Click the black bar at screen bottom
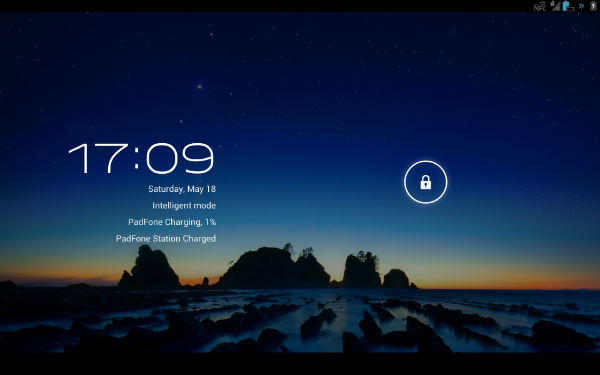This screenshot has height=375, width=600. point(300,364)
